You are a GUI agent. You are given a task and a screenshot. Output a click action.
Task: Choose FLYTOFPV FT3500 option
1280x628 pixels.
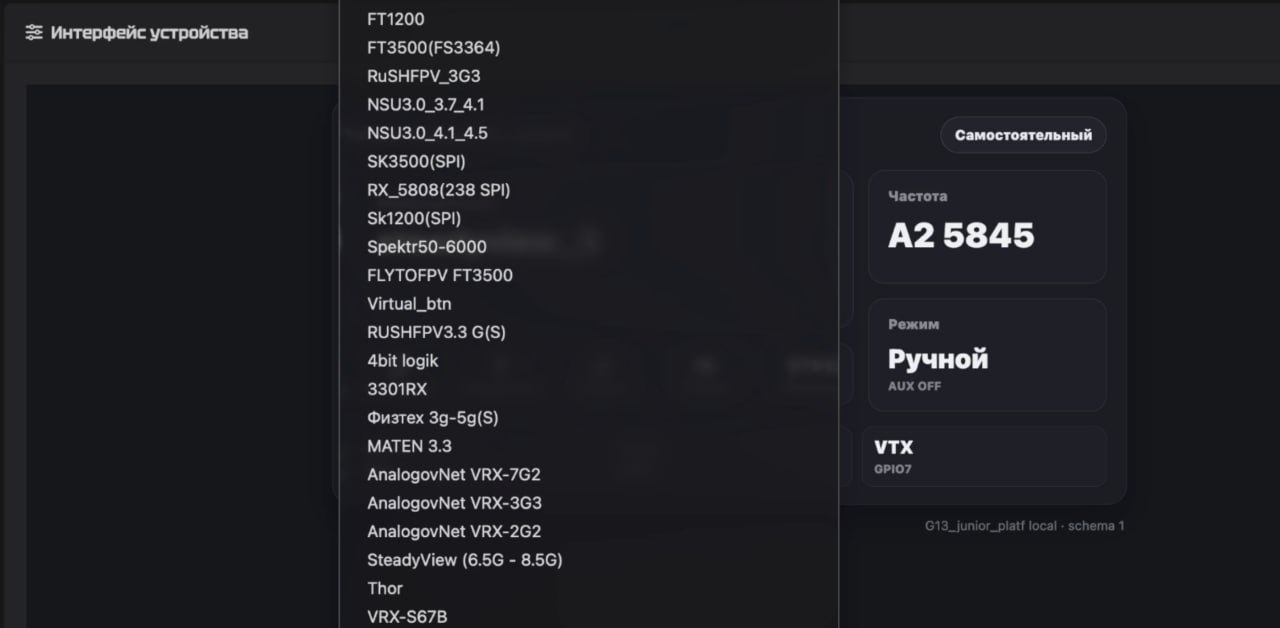[589, 275]
